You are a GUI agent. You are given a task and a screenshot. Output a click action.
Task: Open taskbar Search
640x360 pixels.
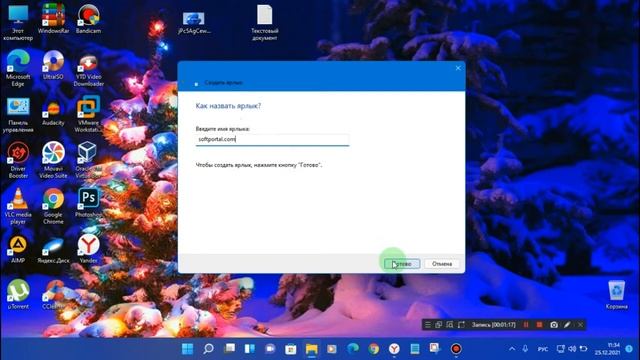(208, 349)
